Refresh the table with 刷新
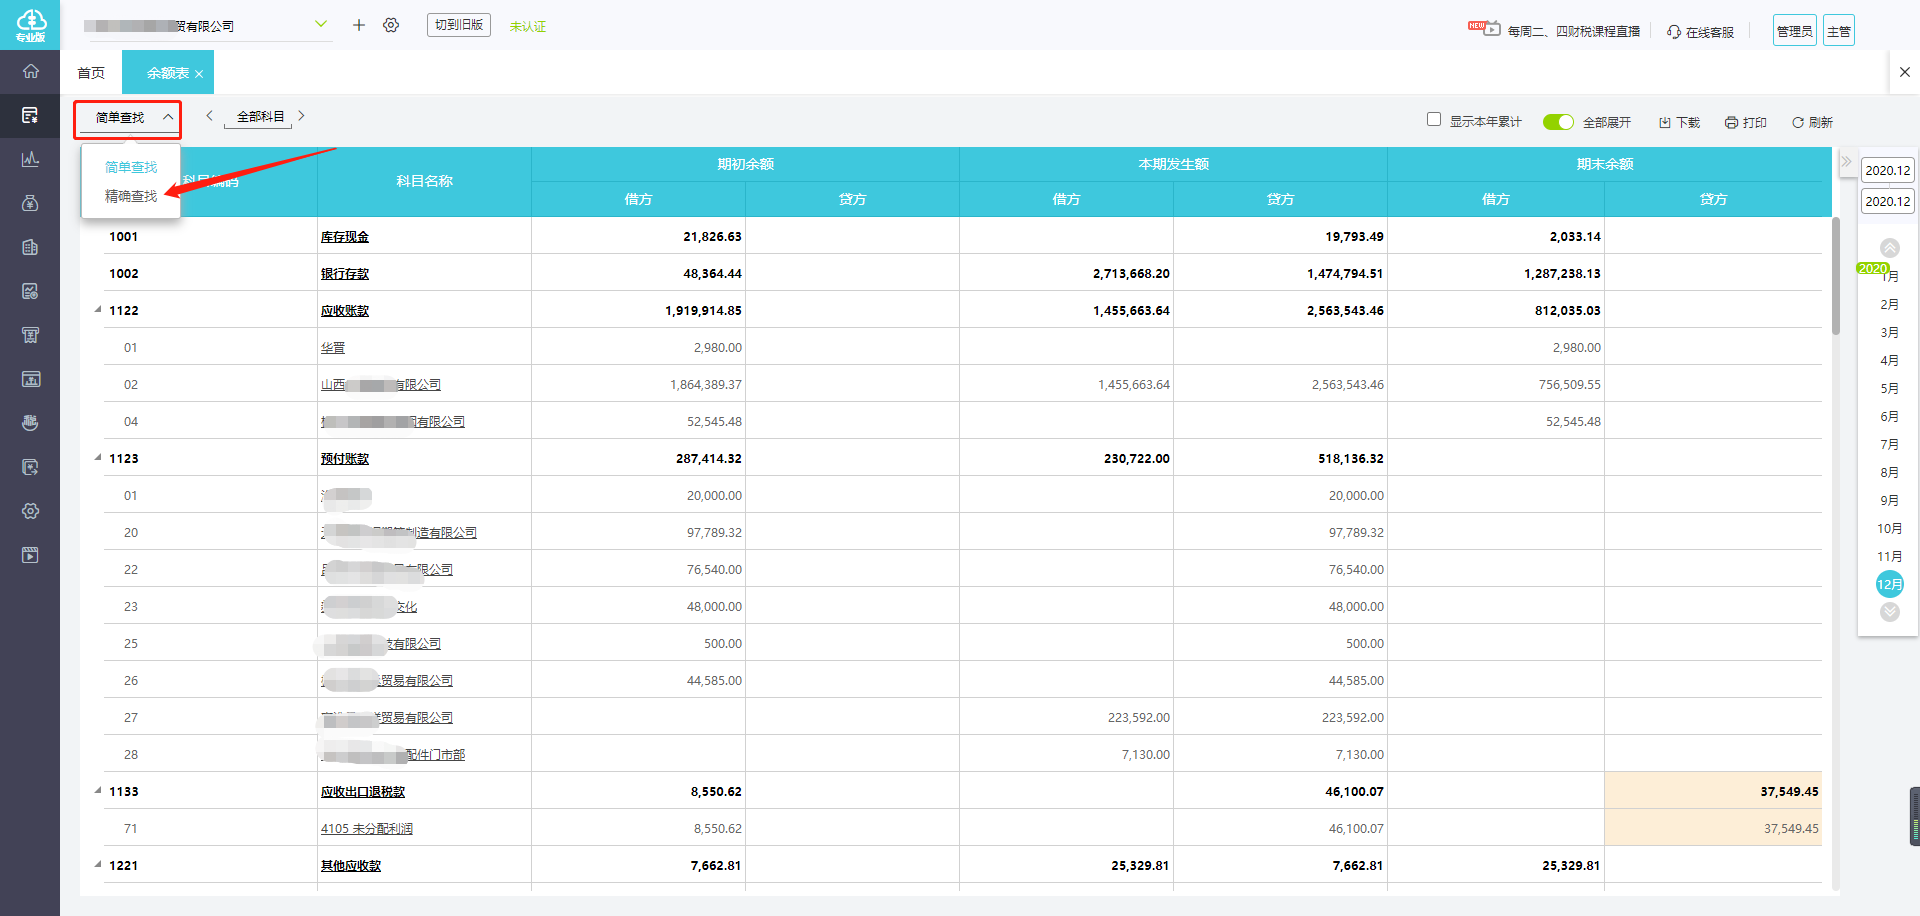The height and width of the screenshot is (916, 1920). tap(1811, 122)
